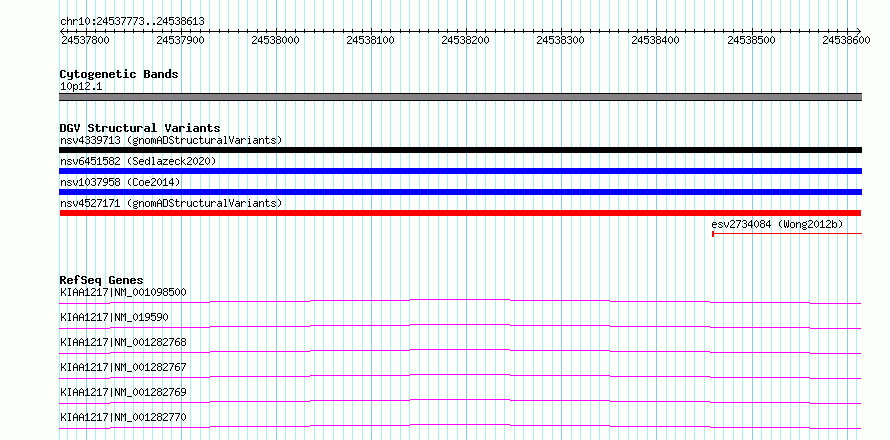Click the 24538300 ruler coordinate

pyautogui.click(x=560, y=40)
